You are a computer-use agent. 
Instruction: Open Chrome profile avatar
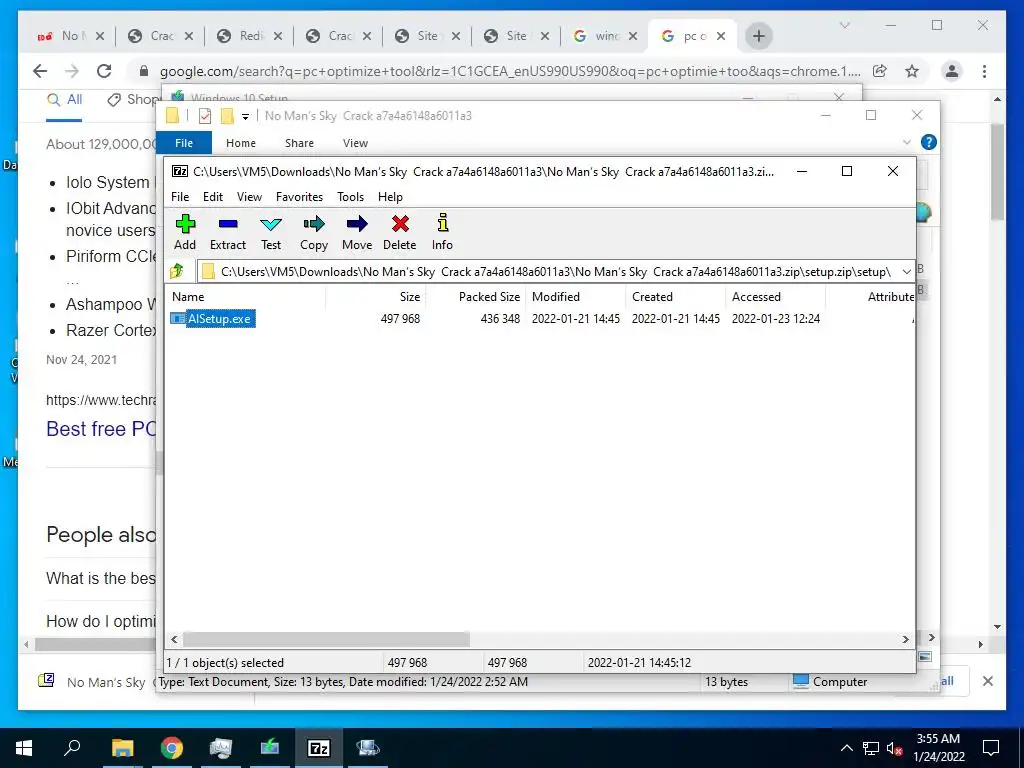[x=952, y=71]
